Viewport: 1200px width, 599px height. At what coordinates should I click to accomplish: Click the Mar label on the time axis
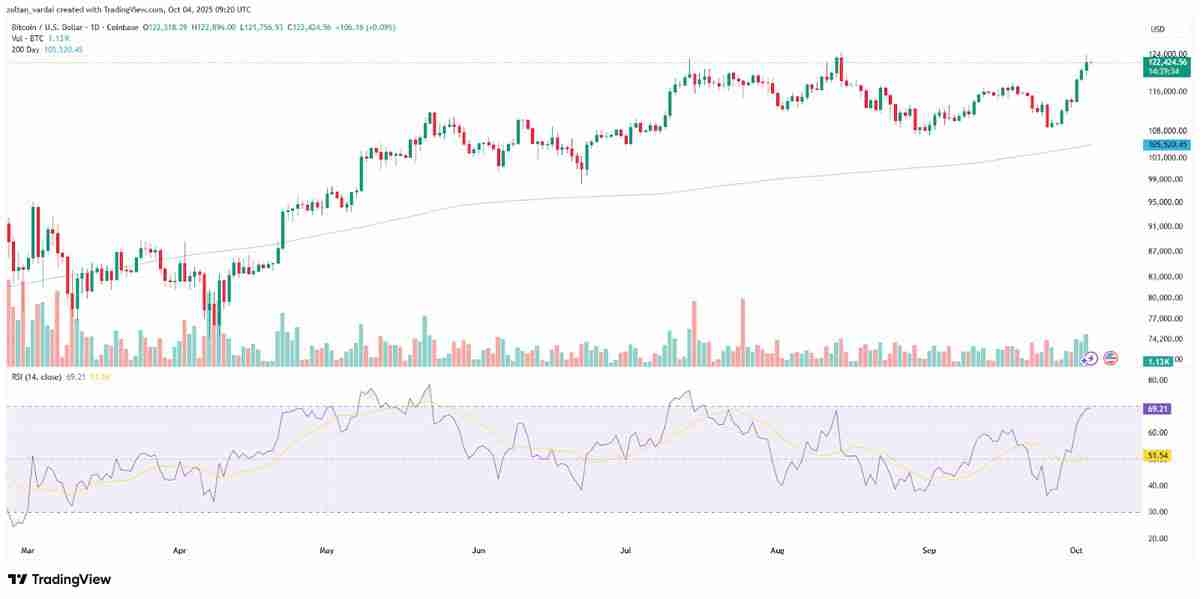click(x=29, y=549)
